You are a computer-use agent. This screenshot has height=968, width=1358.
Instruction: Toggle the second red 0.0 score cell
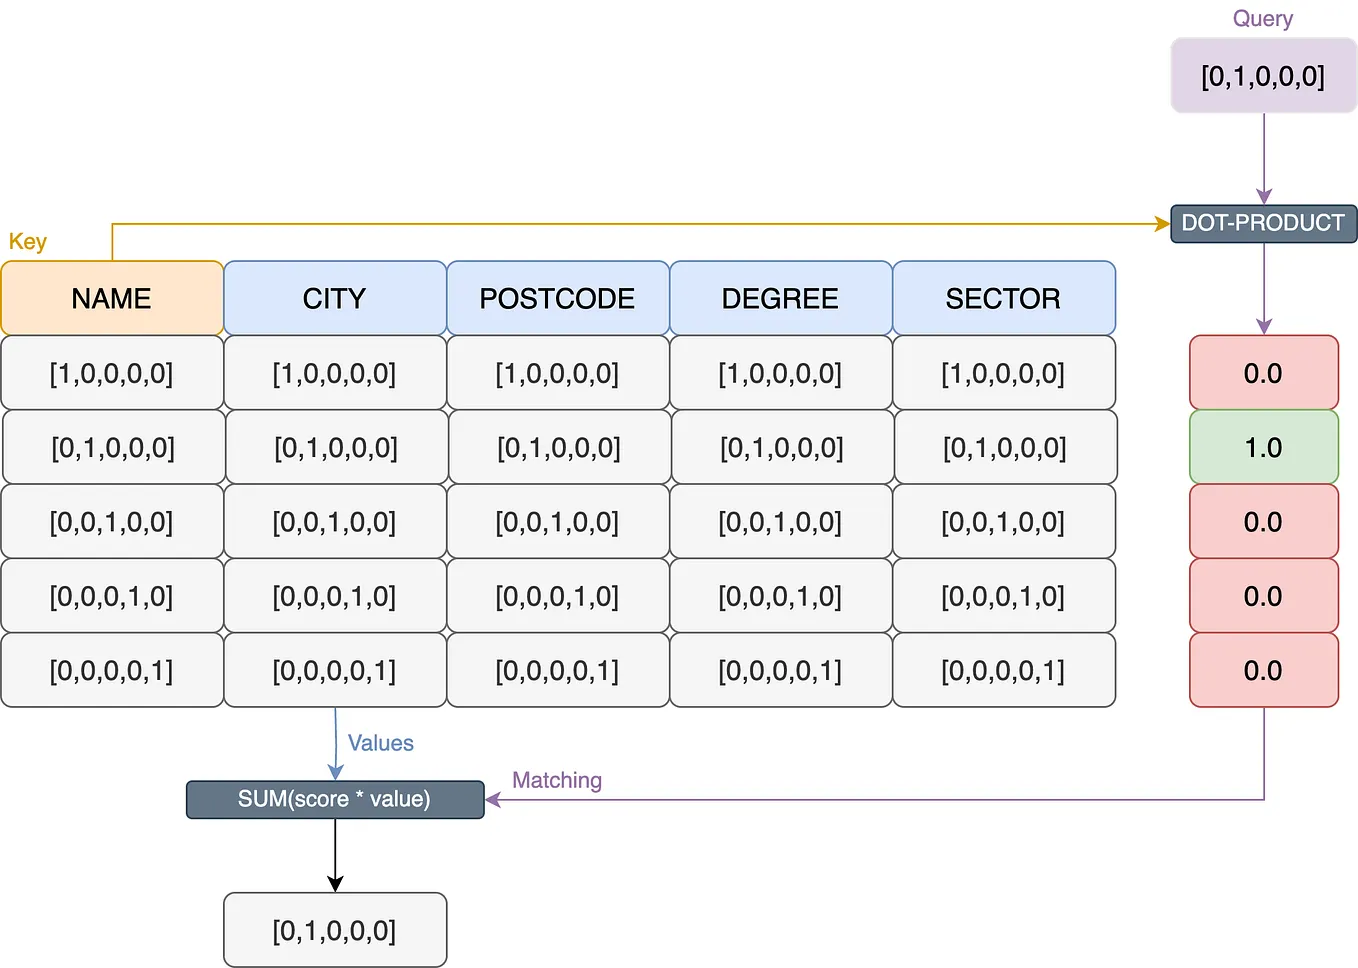[1263, 522]
